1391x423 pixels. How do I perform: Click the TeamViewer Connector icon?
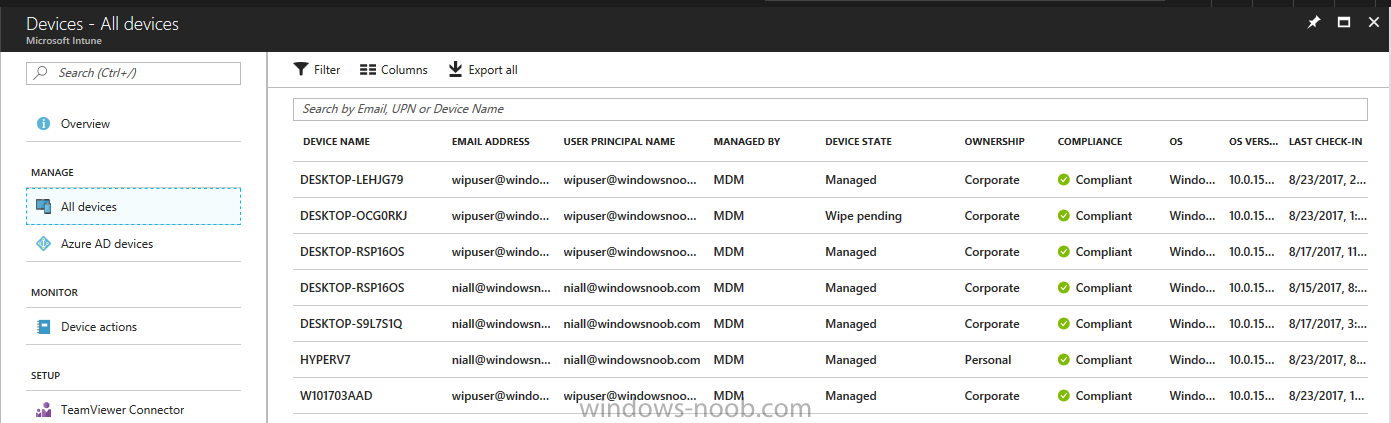tap(43, 410)
